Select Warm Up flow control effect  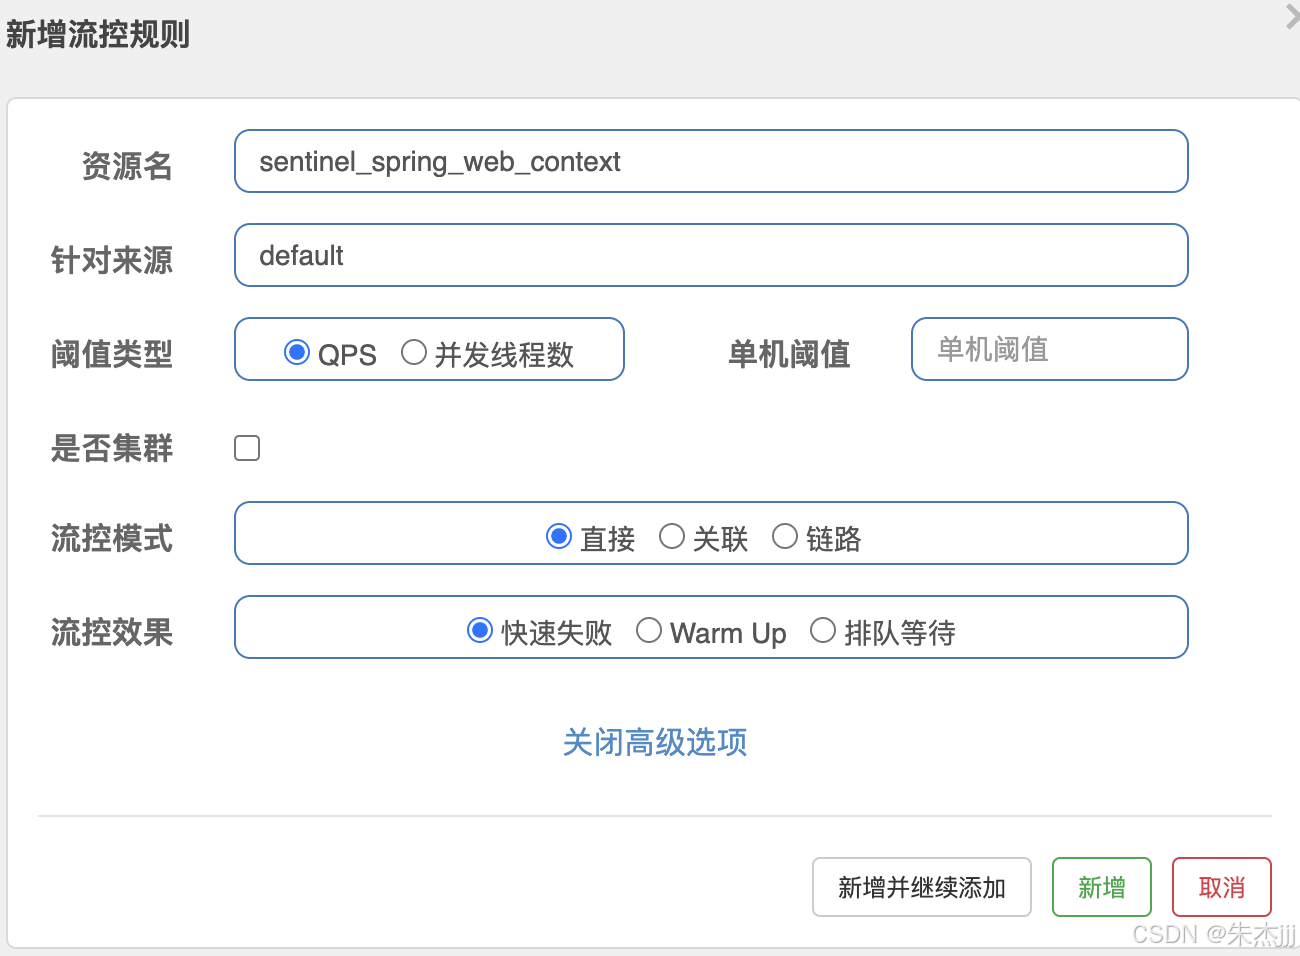(x=649, y=630)
